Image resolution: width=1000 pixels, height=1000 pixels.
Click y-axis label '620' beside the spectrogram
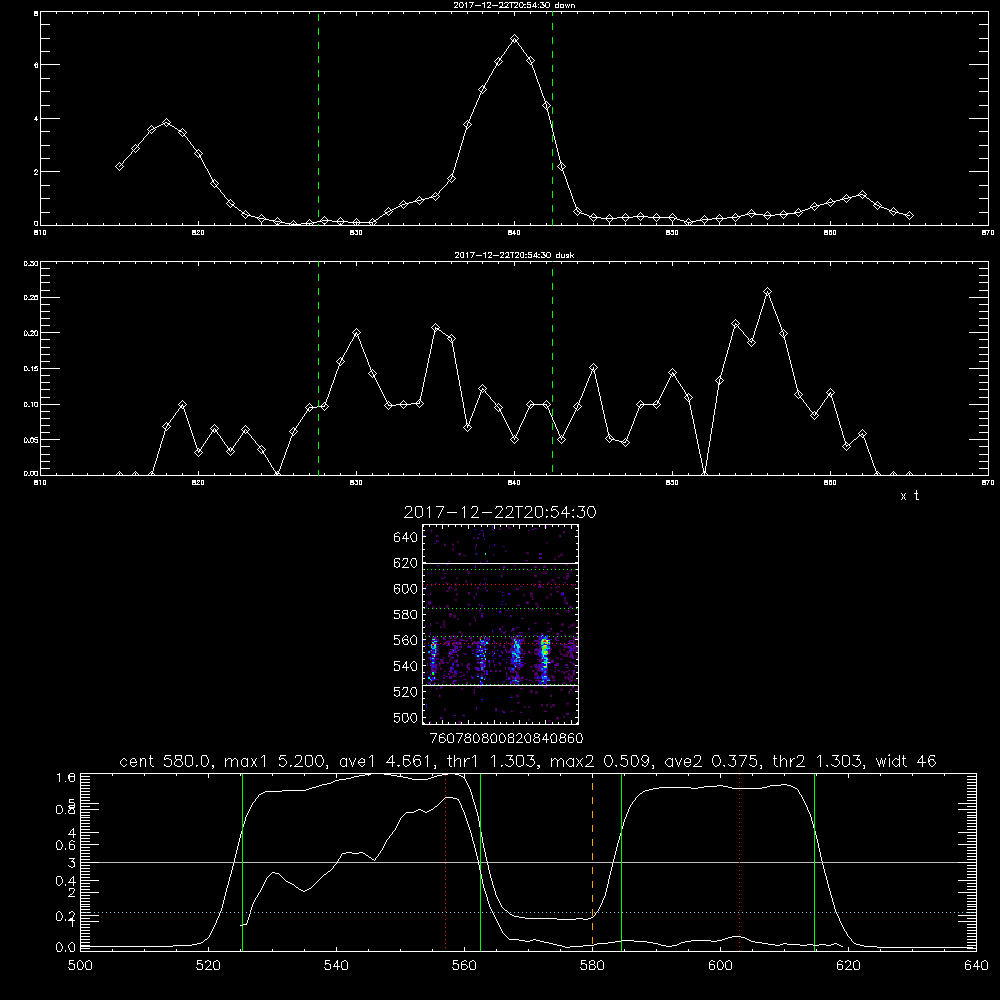pos(406,563)
